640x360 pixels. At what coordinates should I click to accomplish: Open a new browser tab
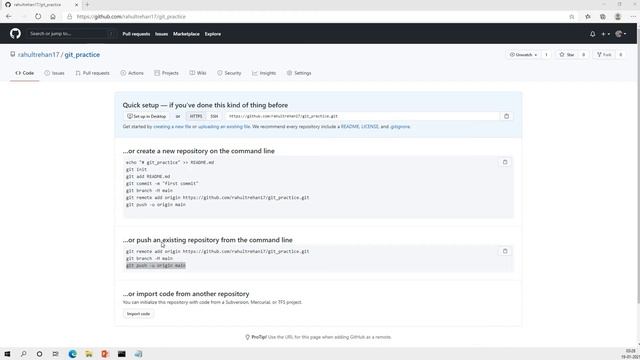[x=87, y=4]
